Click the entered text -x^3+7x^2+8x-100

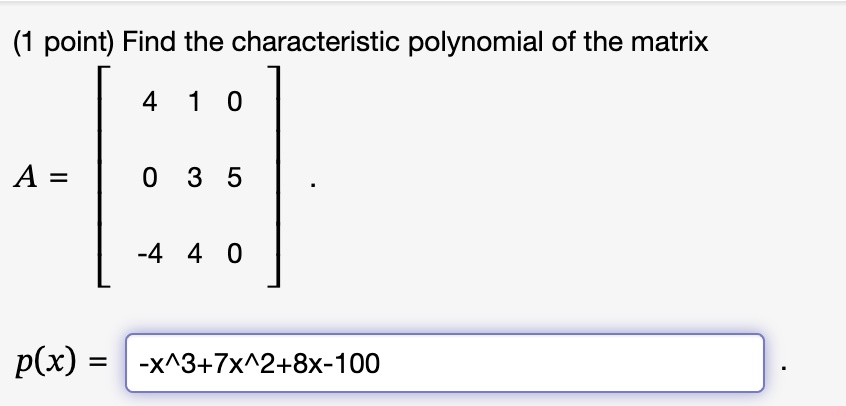pos(260,363)
